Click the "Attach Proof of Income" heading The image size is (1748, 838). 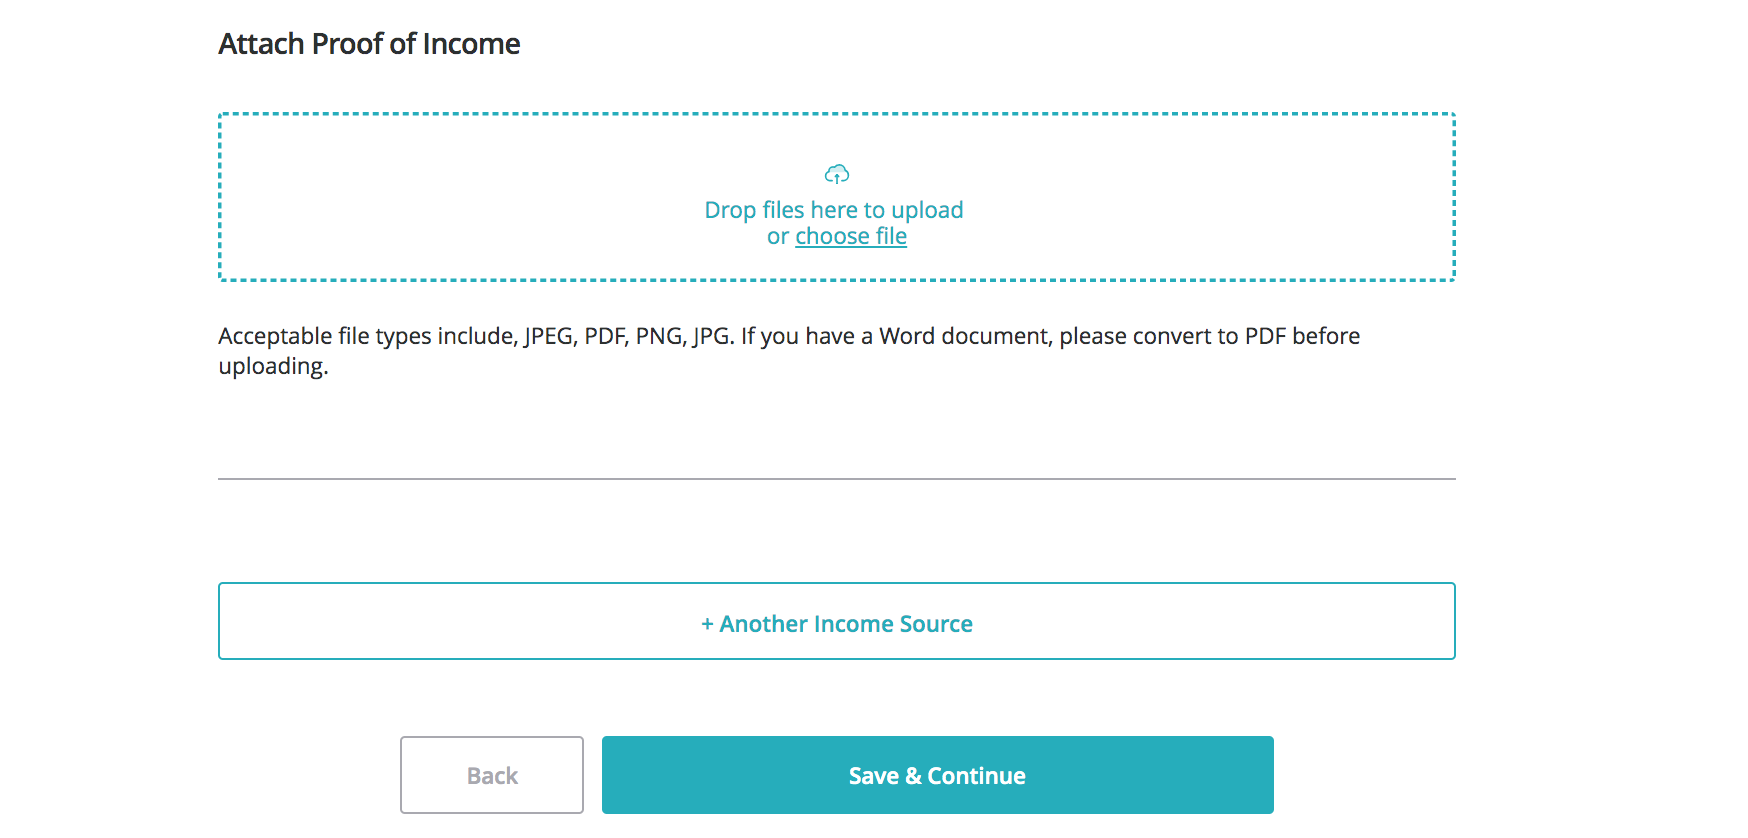(369, 44)
